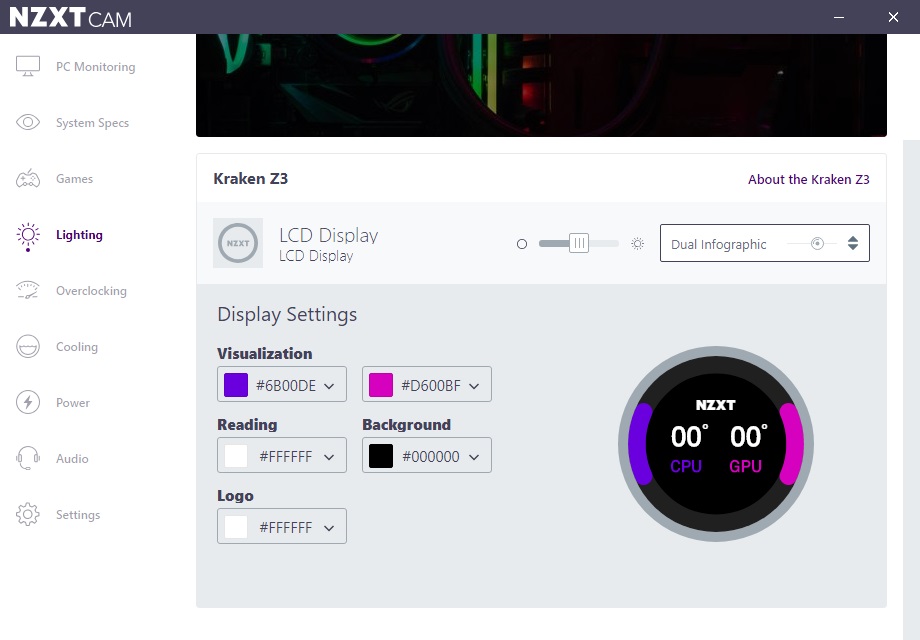The image size is (920, 640).
Task: Click the vertical scrollbar on the right
Action: (911, 390)
